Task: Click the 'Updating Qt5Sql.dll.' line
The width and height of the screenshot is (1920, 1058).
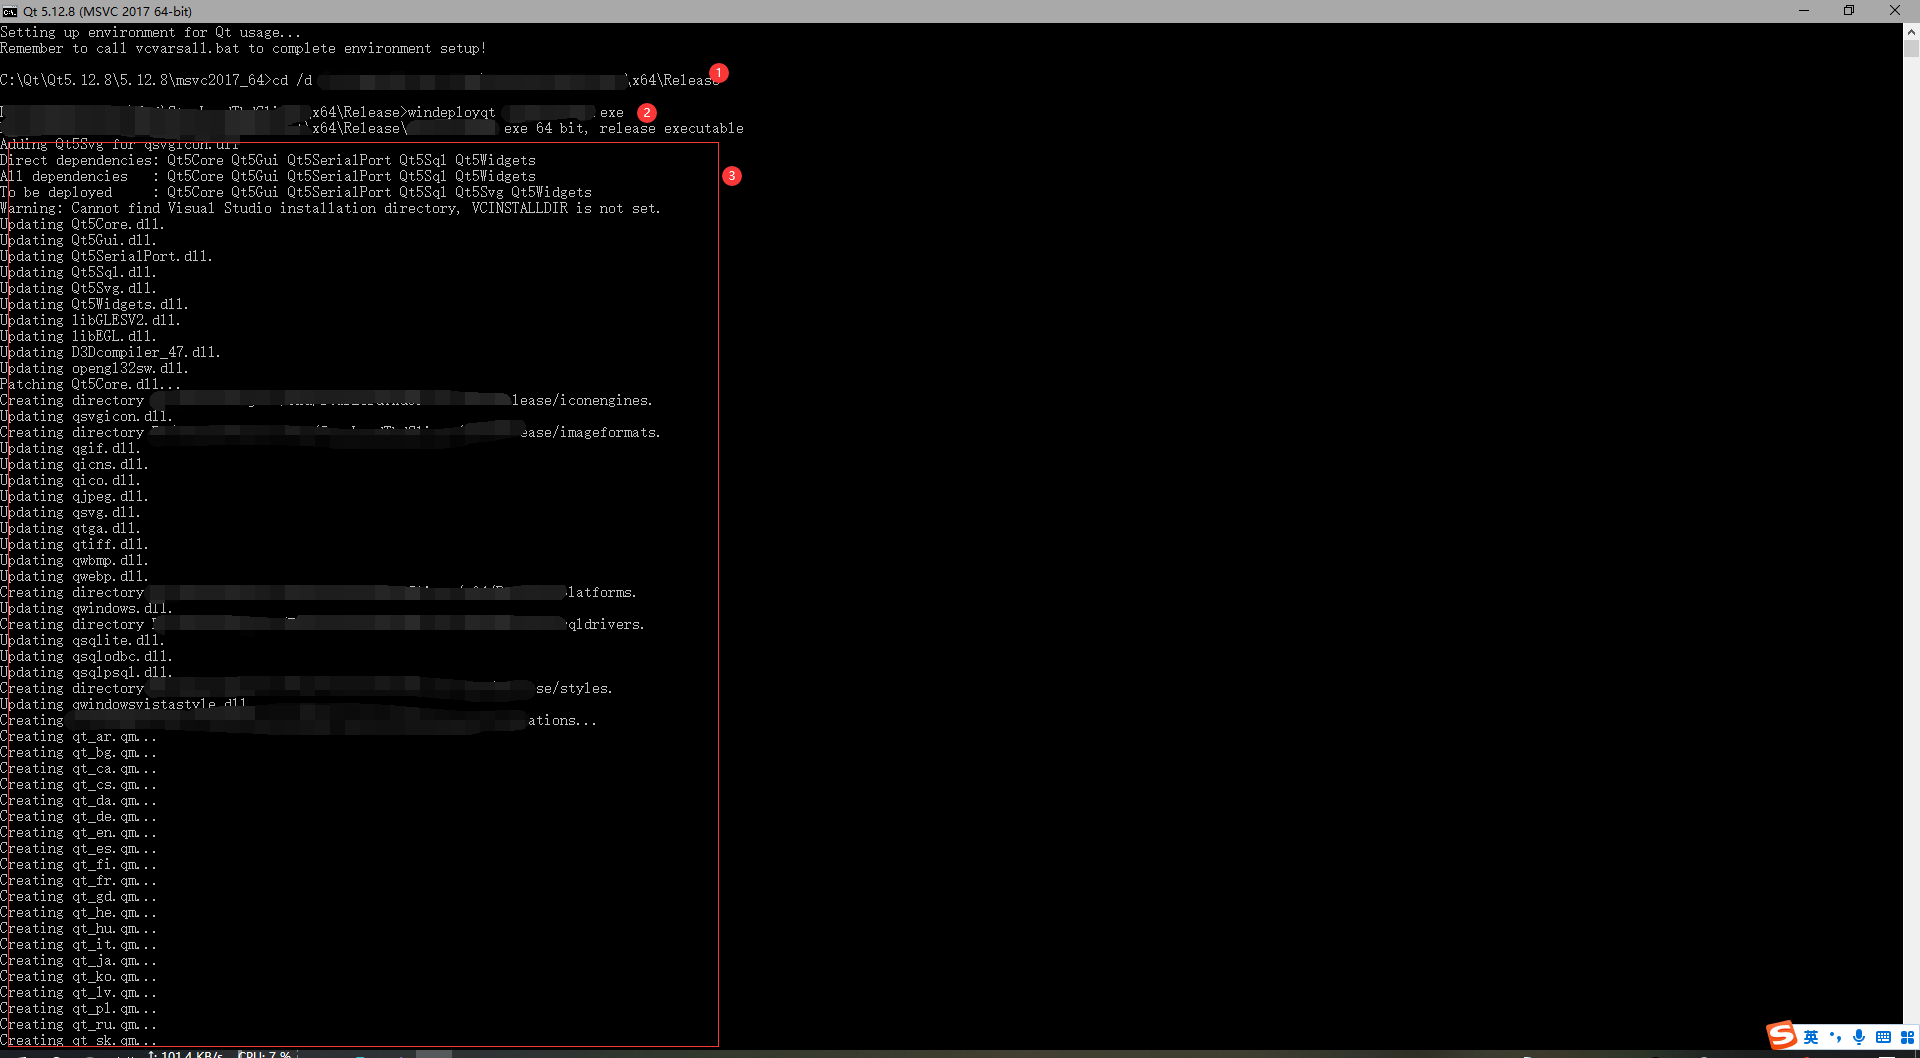Action: pyautogui.click(x=78, y=273)
